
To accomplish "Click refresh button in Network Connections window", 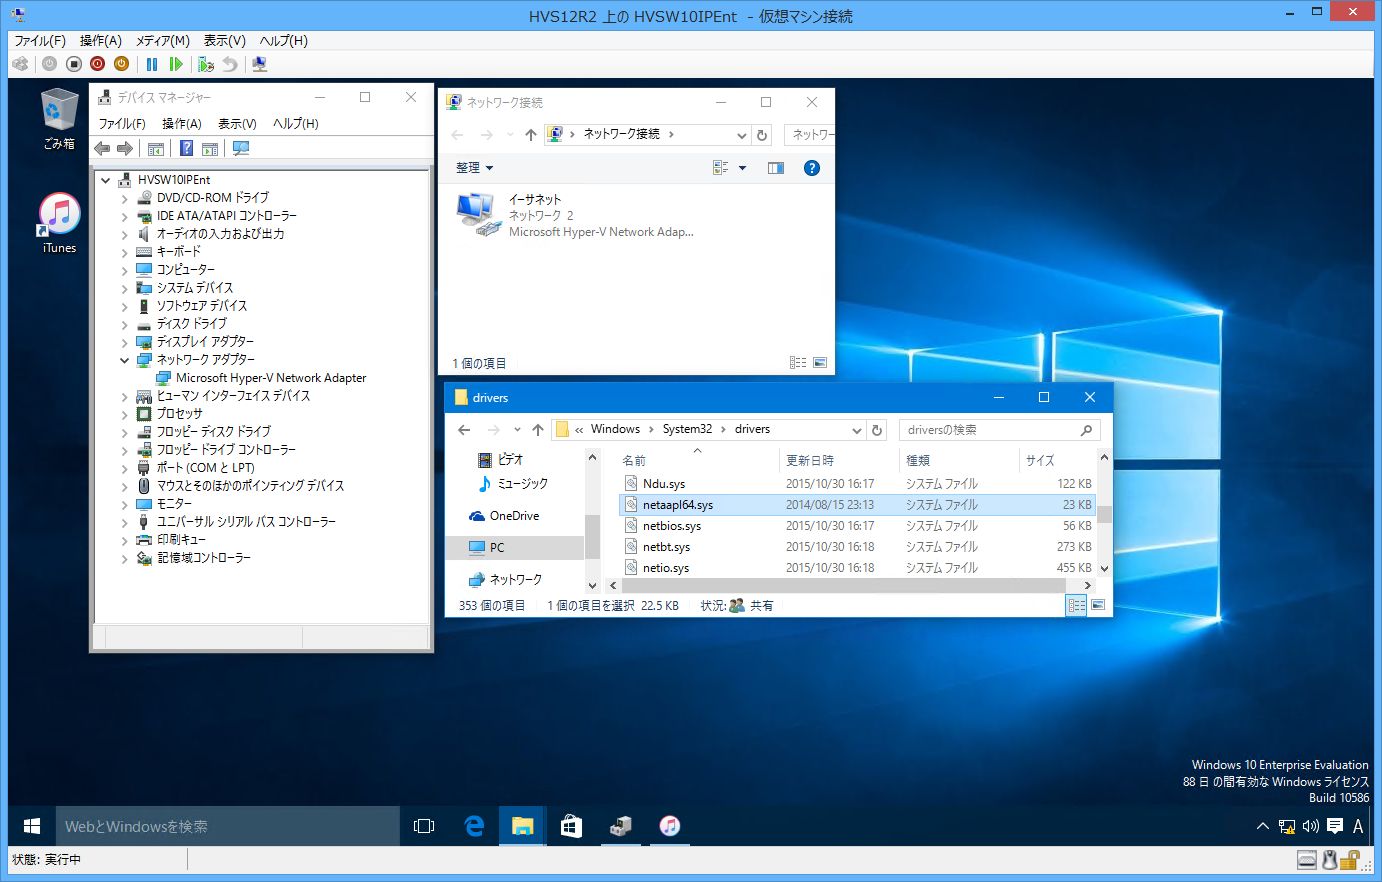I will [762, 135].
